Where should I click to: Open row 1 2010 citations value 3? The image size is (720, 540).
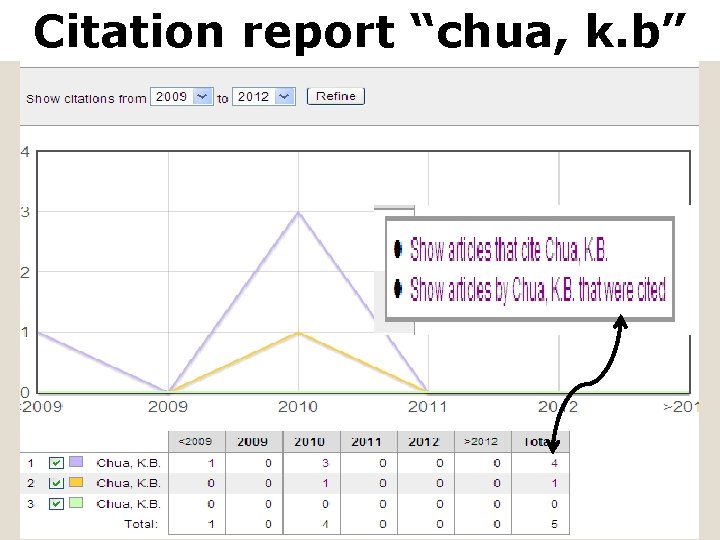pos(326,463)
